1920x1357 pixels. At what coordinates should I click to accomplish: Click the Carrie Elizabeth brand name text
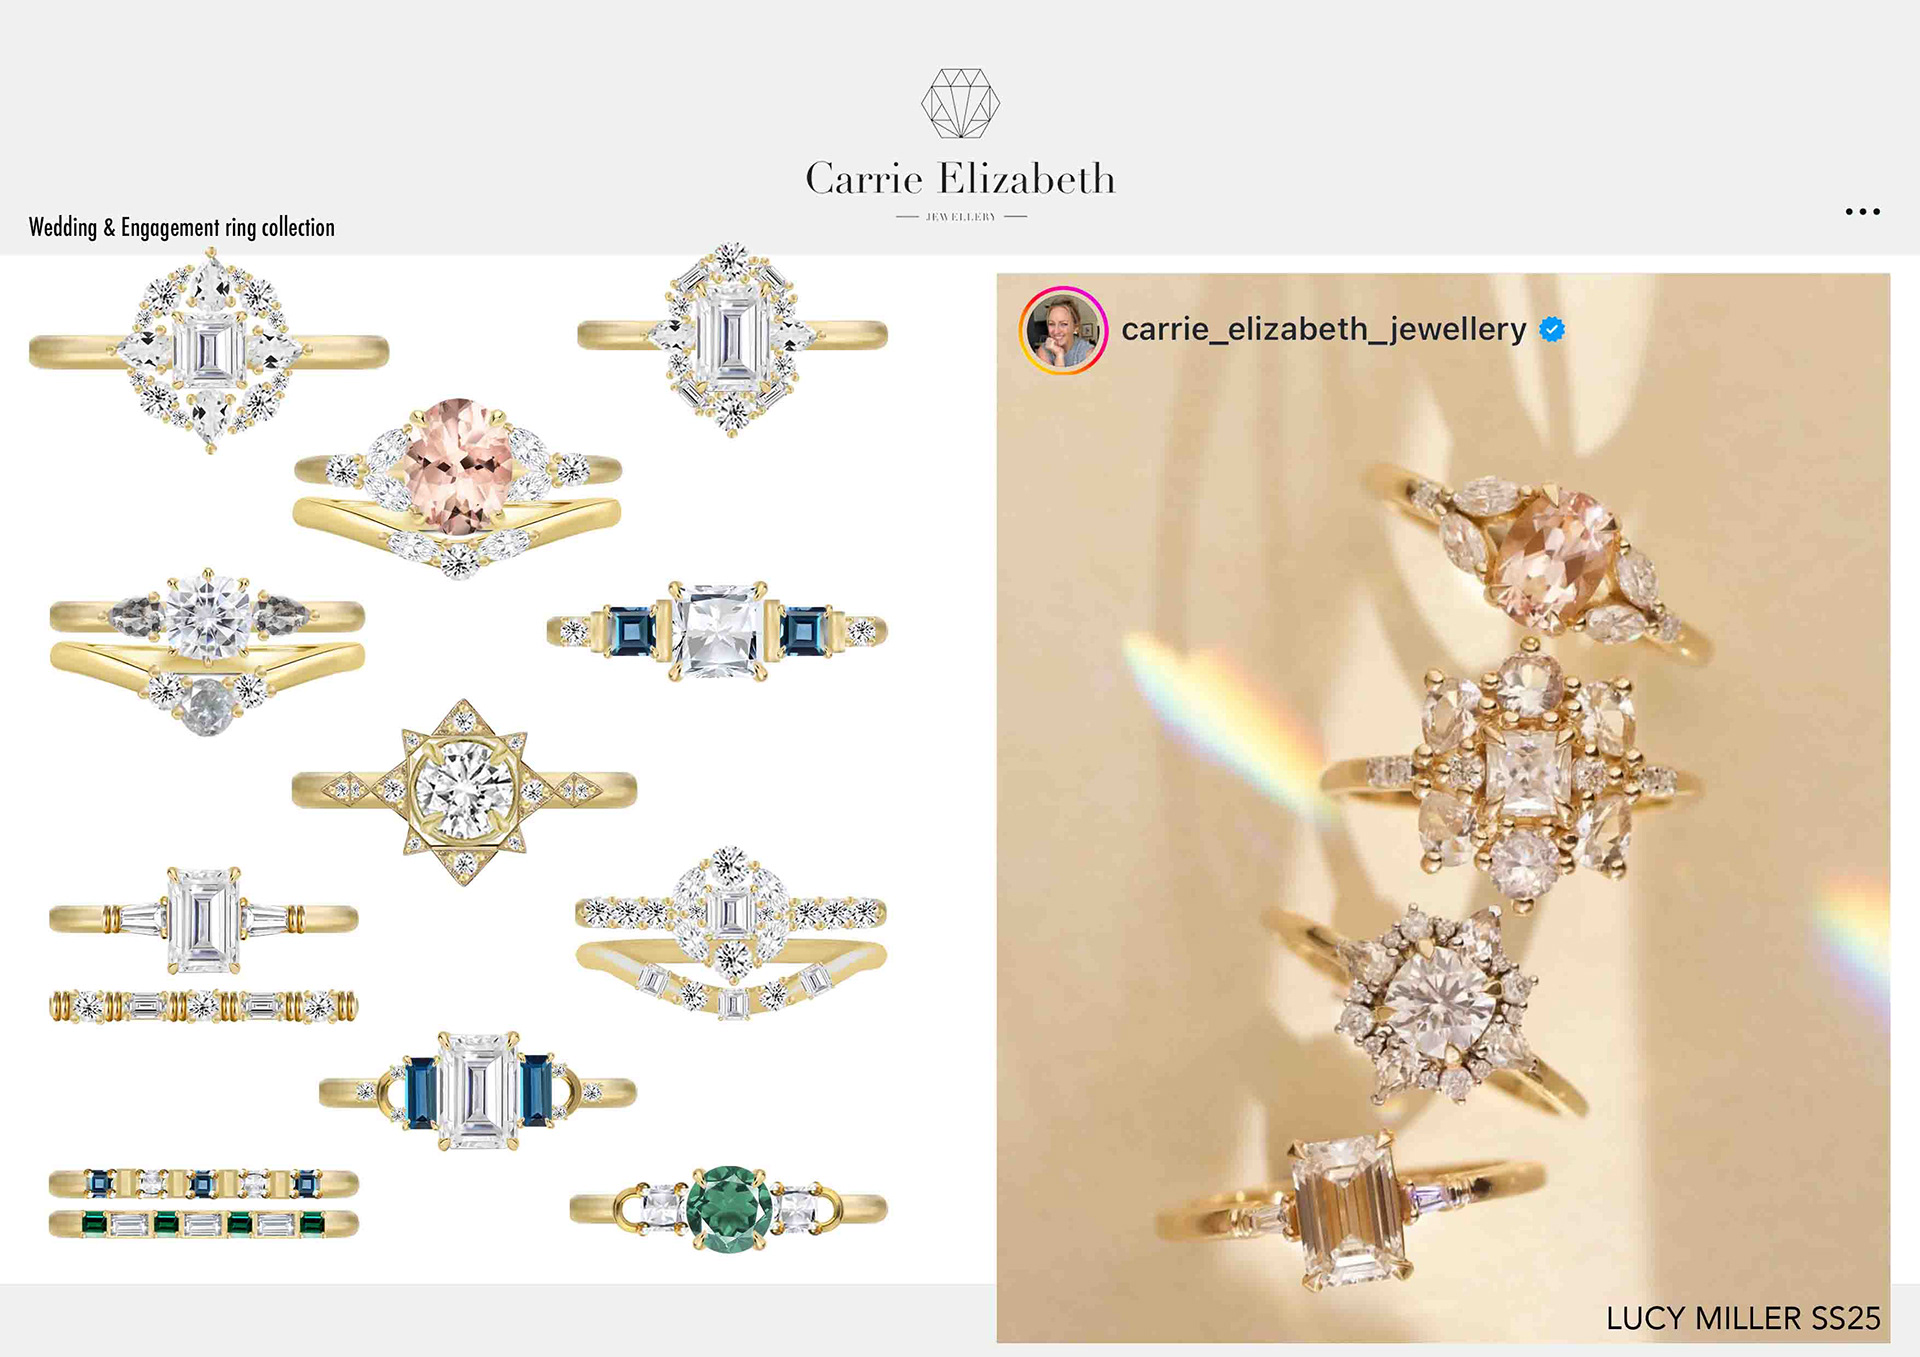click(x=960, y=179)
